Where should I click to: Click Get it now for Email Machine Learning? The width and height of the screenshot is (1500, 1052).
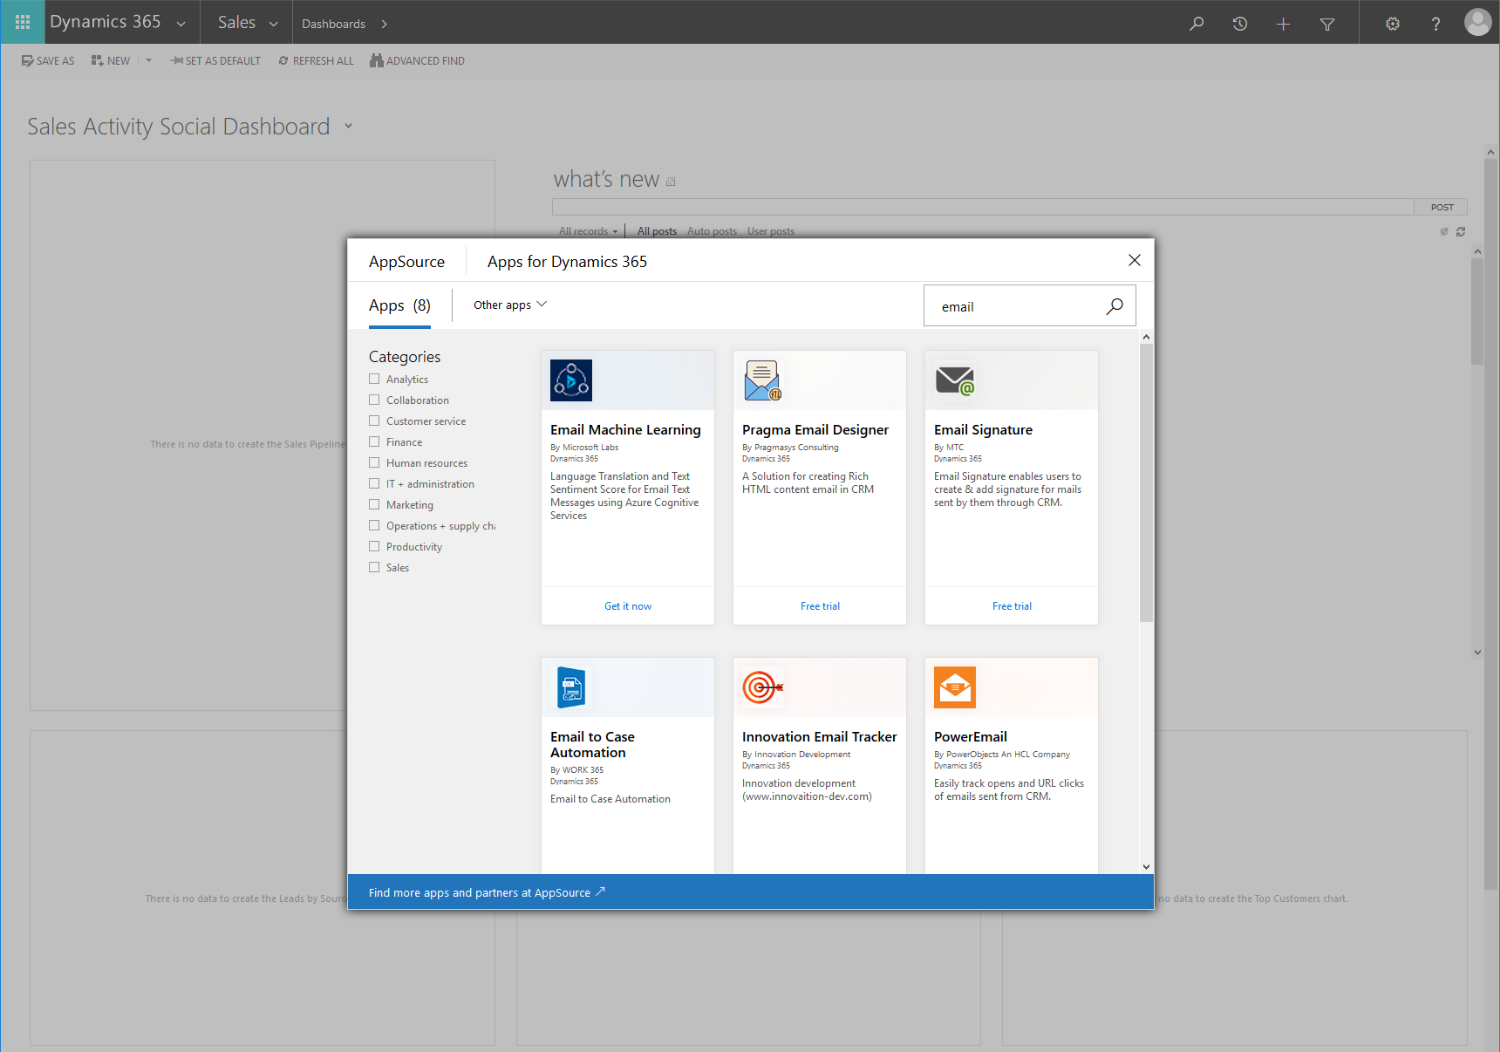tap(628, 606)
